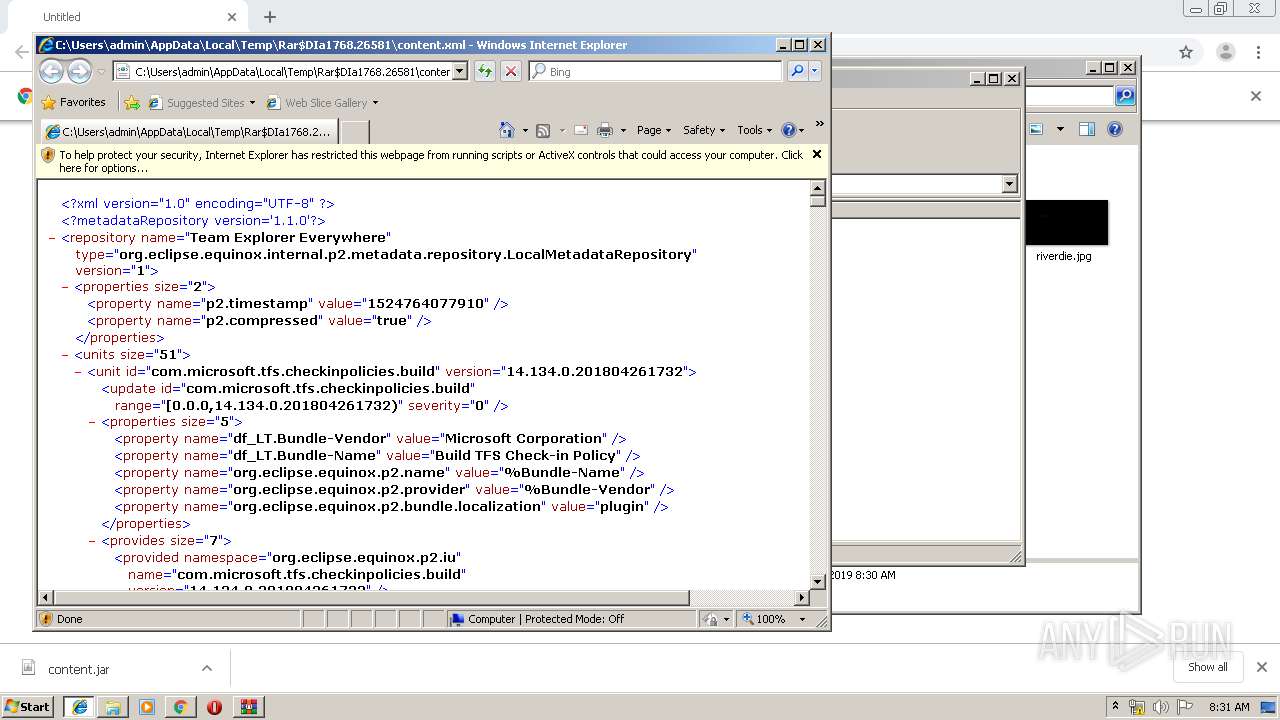Bookmark page with Chrome star icon
This screenshot has height=720, width=1280.
[1186, 52]
